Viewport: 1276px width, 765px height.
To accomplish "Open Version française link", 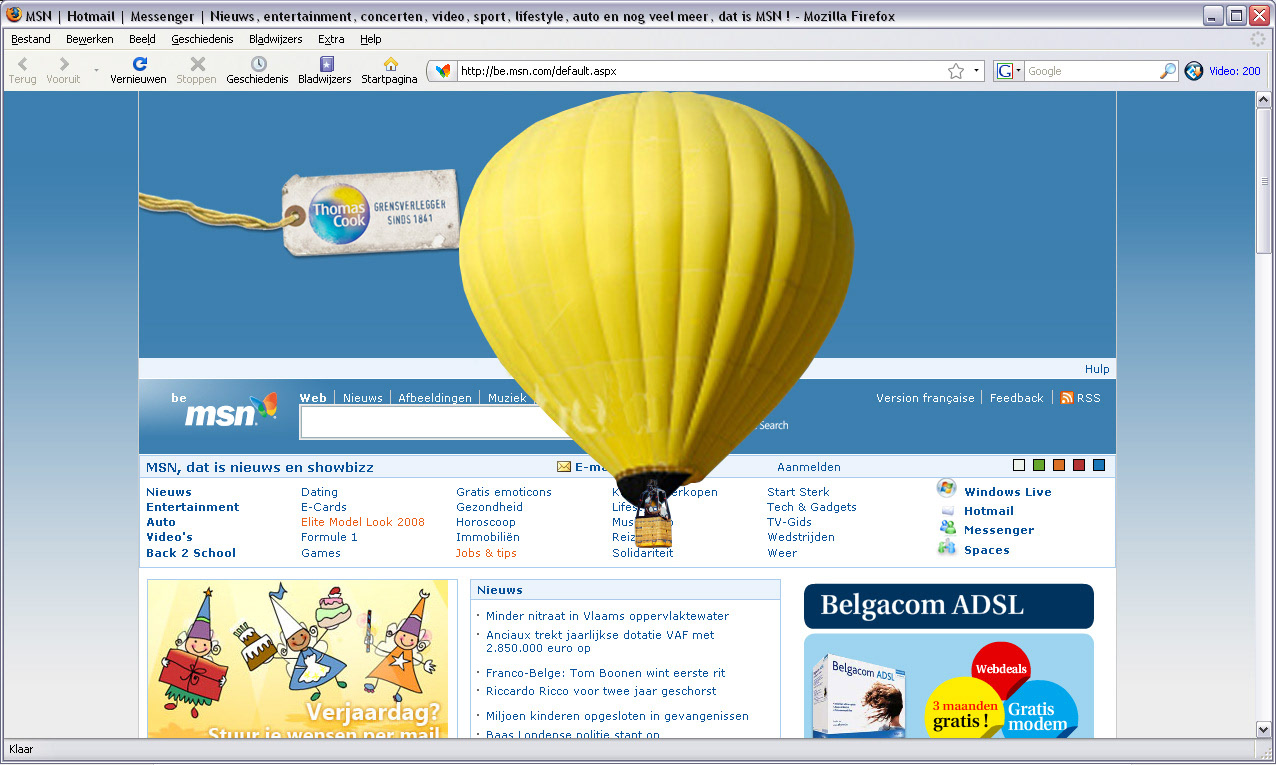I will (x=925, y=398).
